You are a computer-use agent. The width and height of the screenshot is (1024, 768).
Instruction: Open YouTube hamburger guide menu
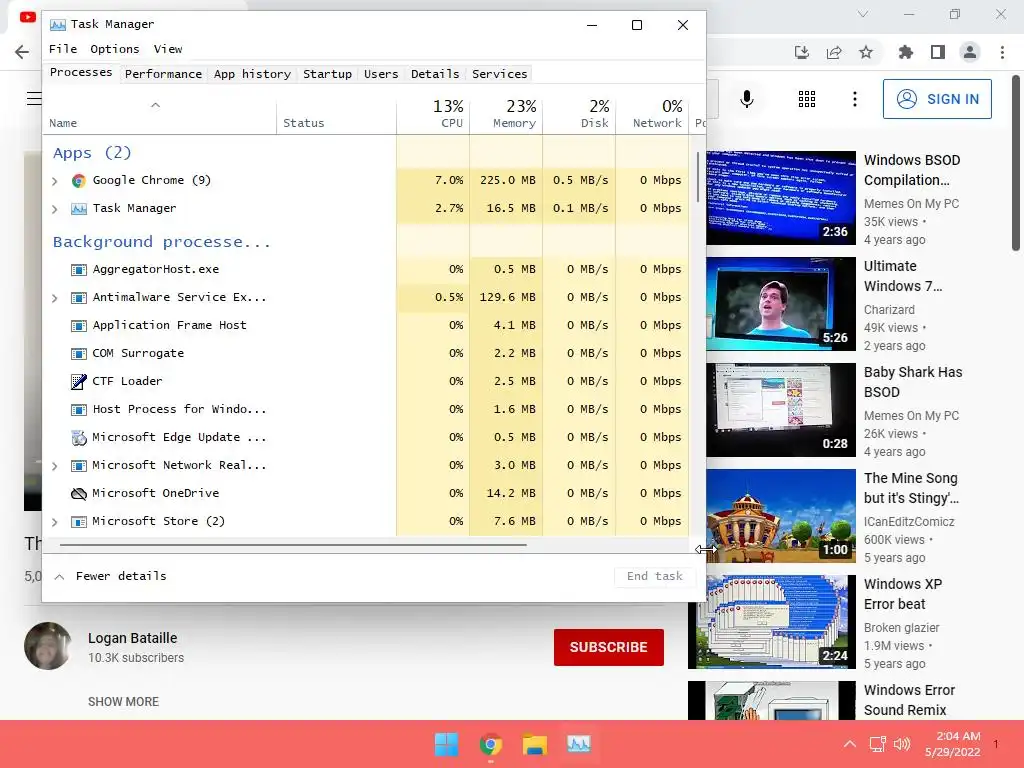pyautogui.click(x=34, y=99)
